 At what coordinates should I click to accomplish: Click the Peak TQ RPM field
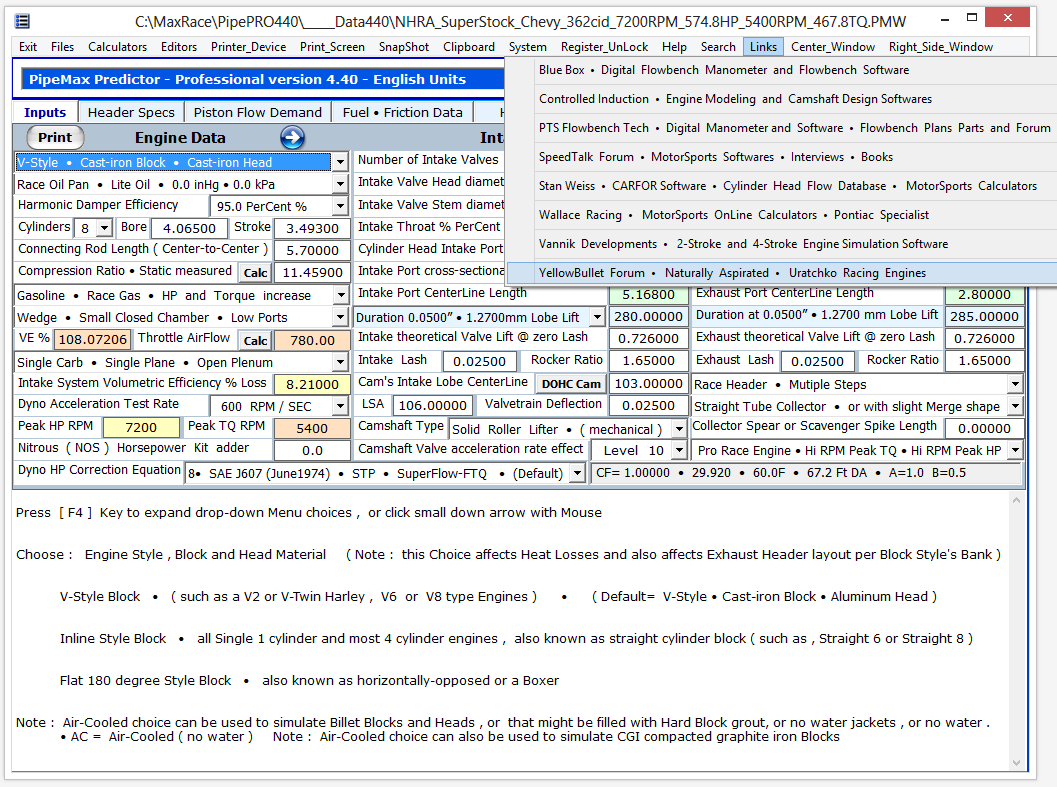coord(312,428)
